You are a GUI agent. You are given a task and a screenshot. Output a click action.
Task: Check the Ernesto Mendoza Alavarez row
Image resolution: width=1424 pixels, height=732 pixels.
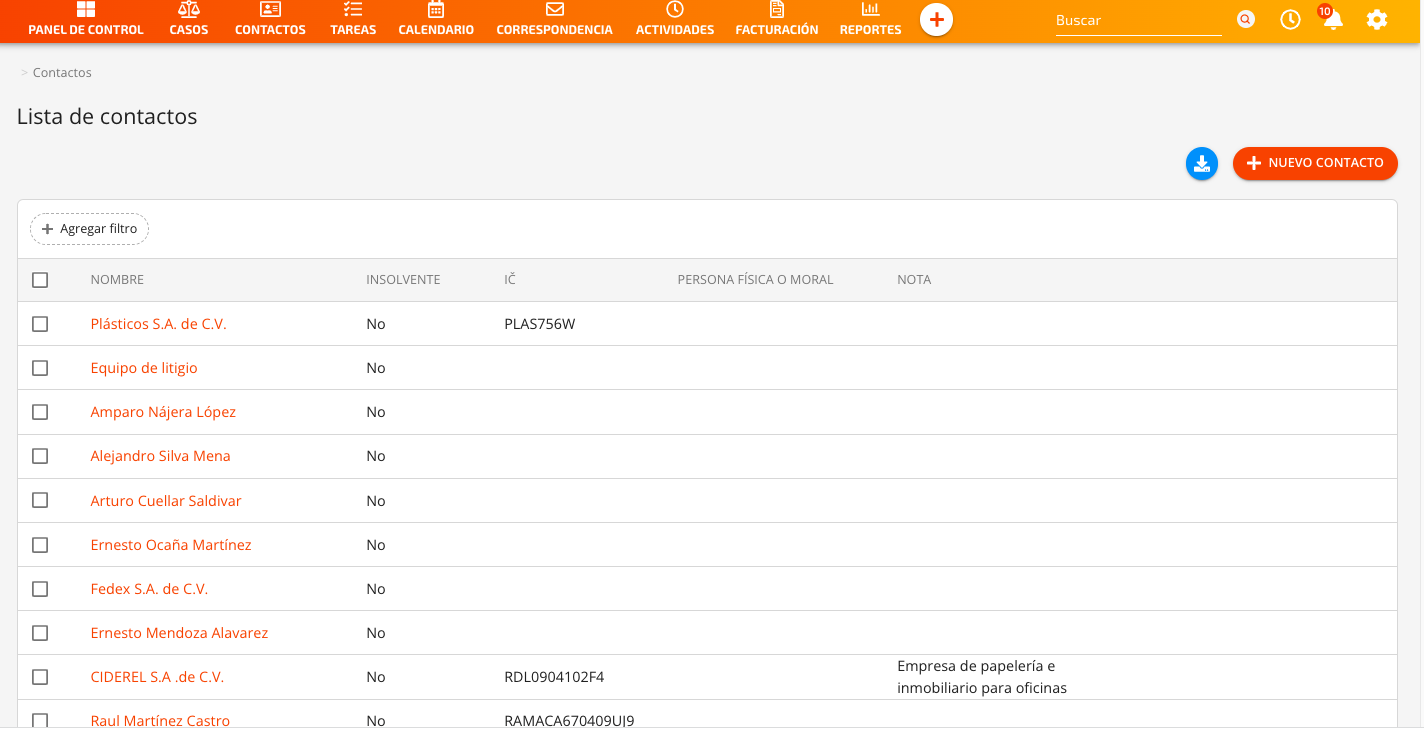tap(40, 633)
